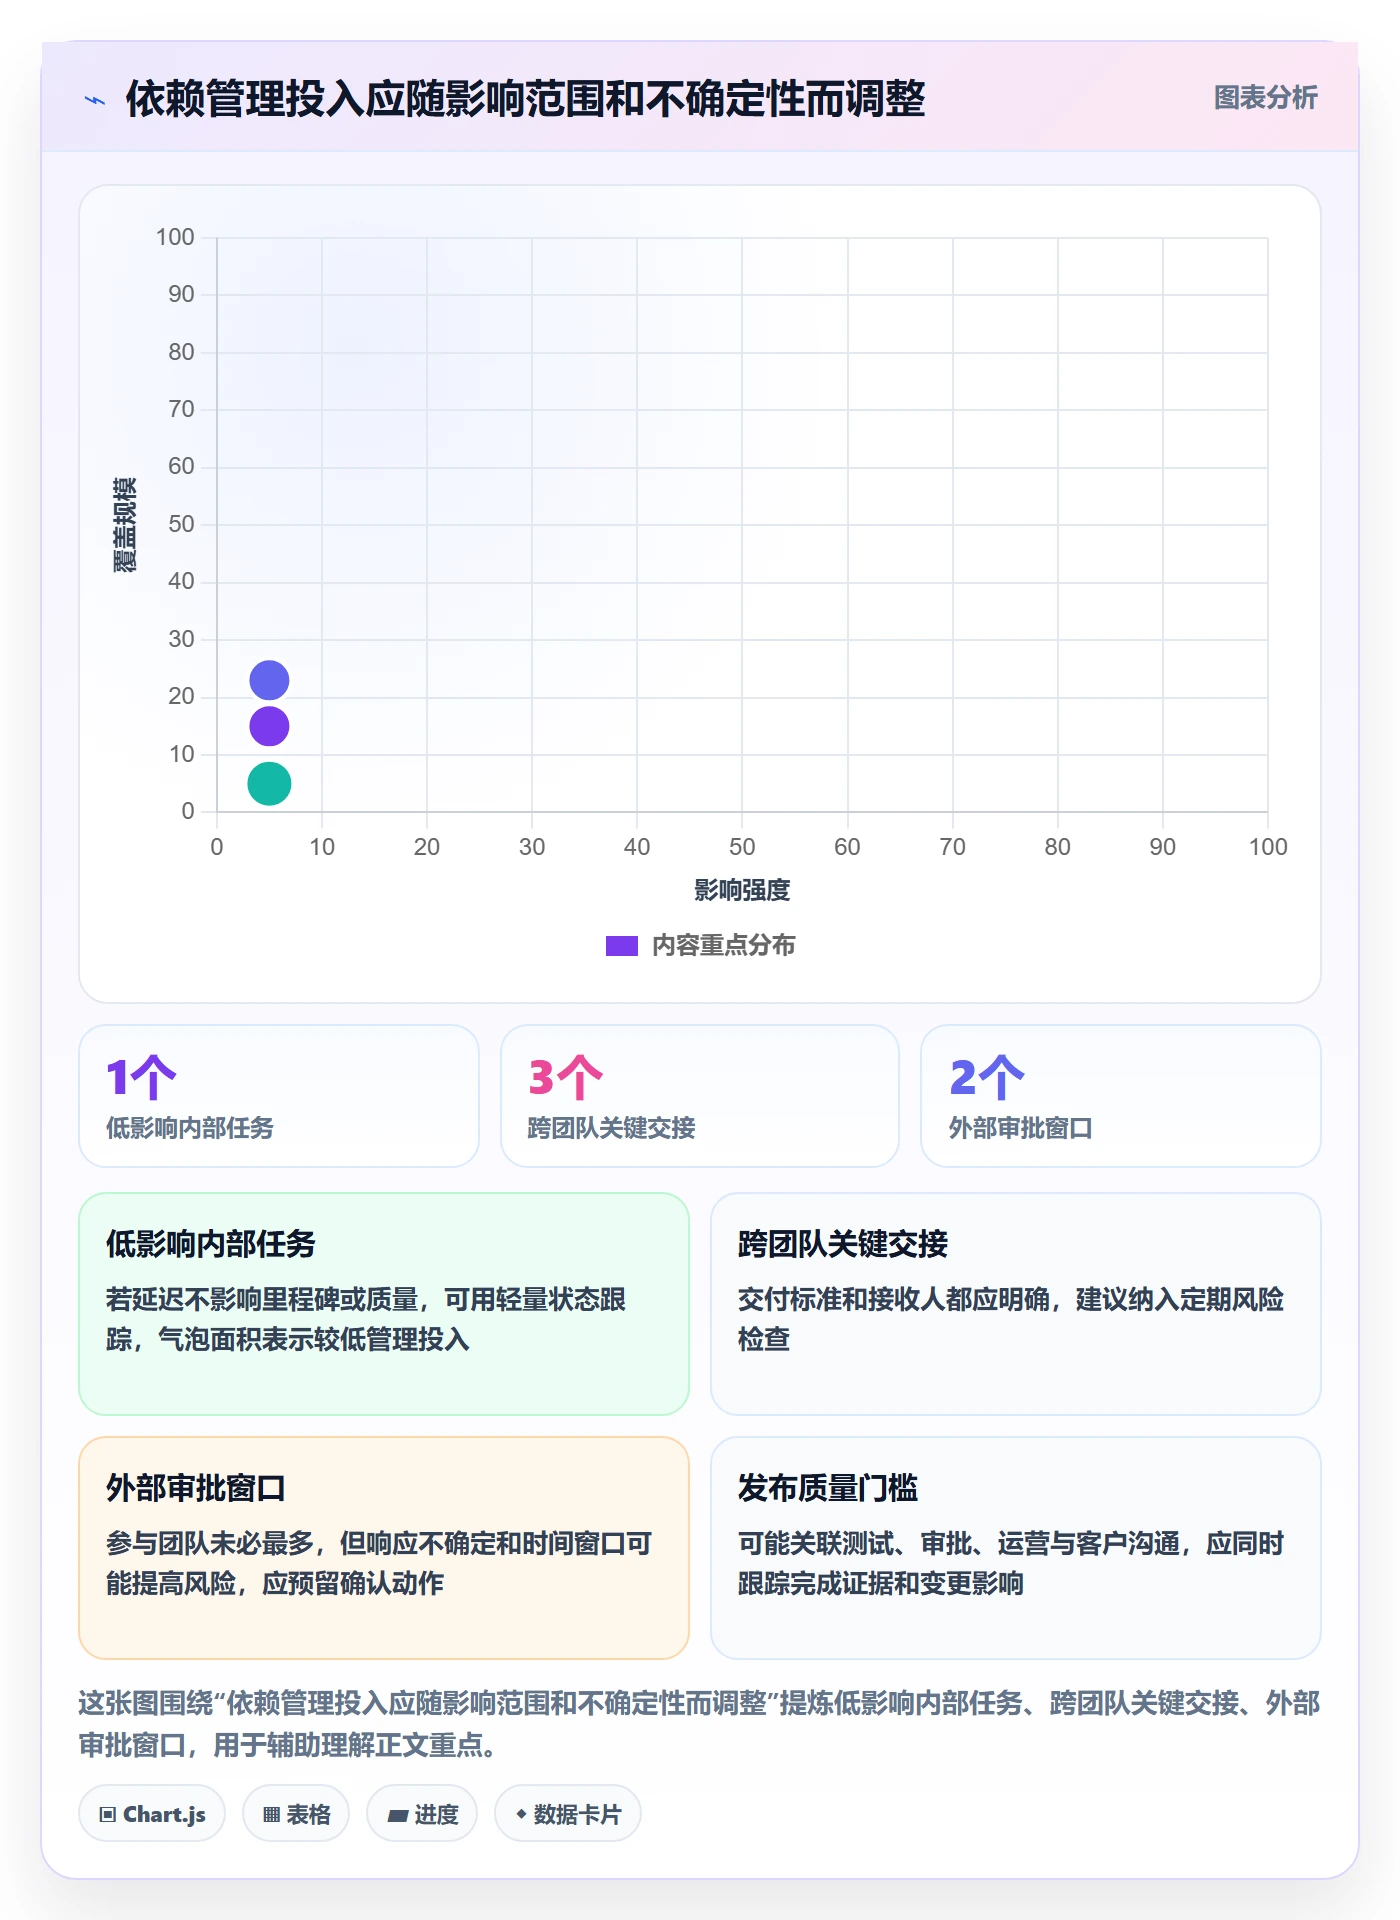Image resolution: width=1400 pixels, height=1920 pixels.
Task: Click the description 交付标准和接收人都应明确
Action: coord(1011,1319)
